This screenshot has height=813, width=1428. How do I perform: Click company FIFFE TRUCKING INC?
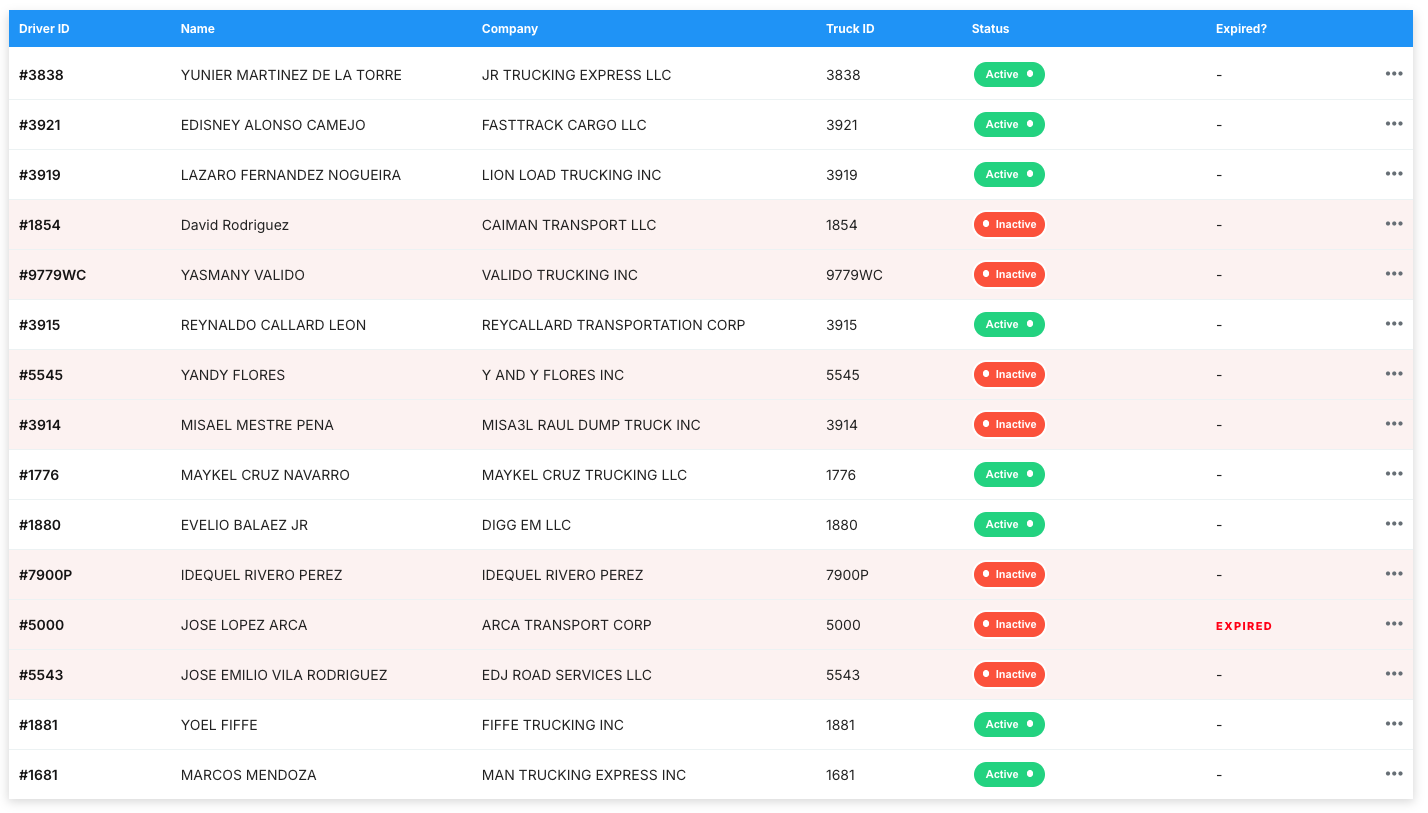(553, 725)
